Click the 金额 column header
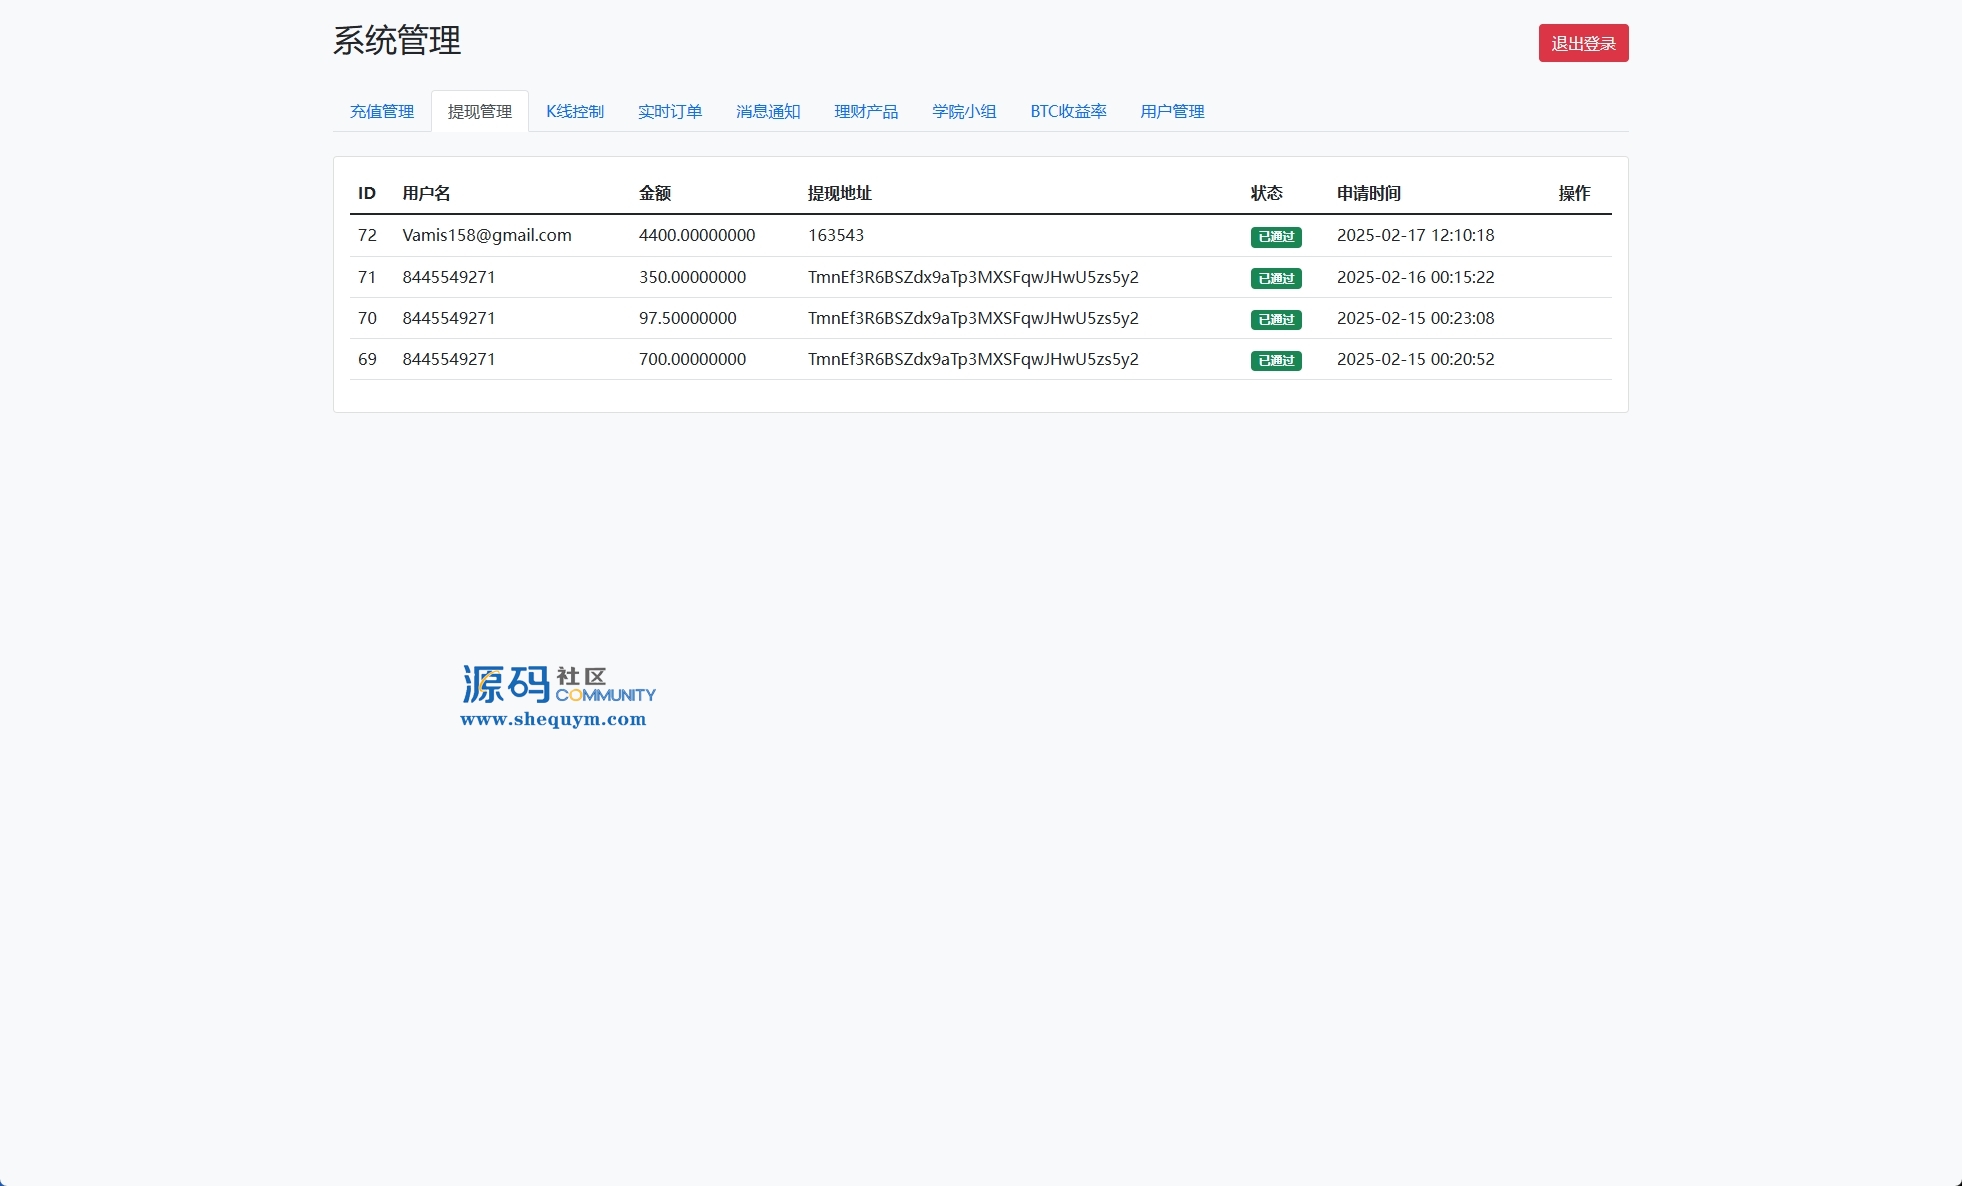1962x1186 pixels. (x=655, y=193)
